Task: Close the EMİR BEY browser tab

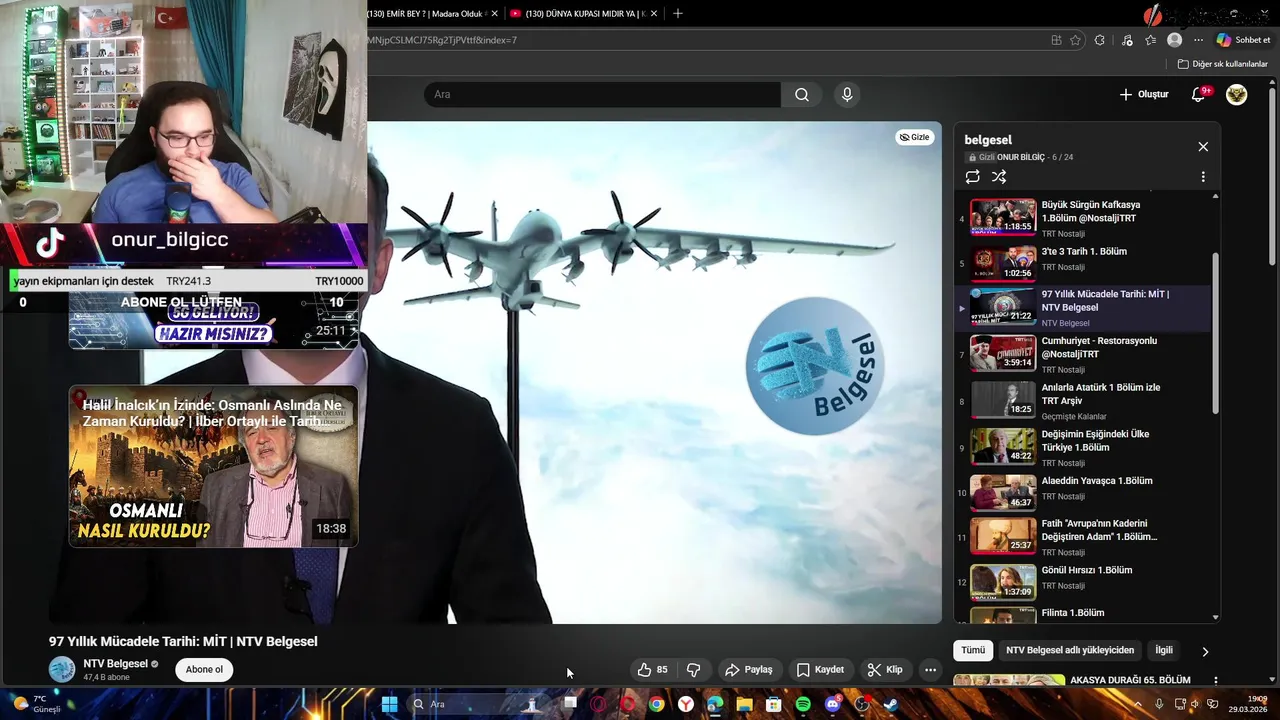Action: pos(494,13)
